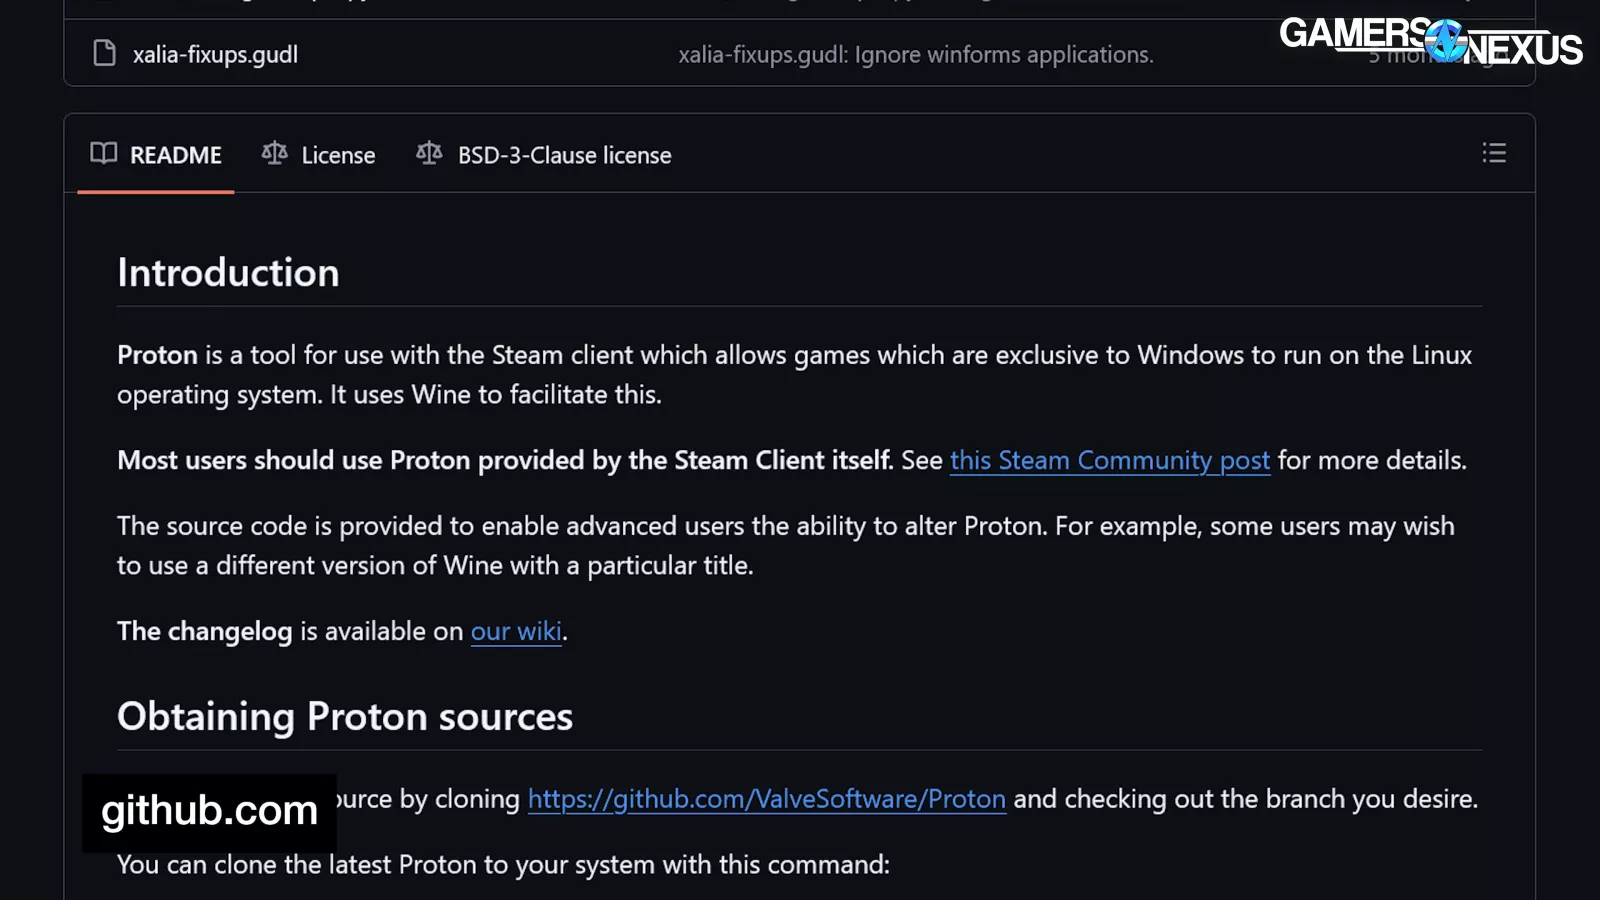Click the bold 'Proton' word starting the introduction
1600x900 pixels.
coord(157,355)
